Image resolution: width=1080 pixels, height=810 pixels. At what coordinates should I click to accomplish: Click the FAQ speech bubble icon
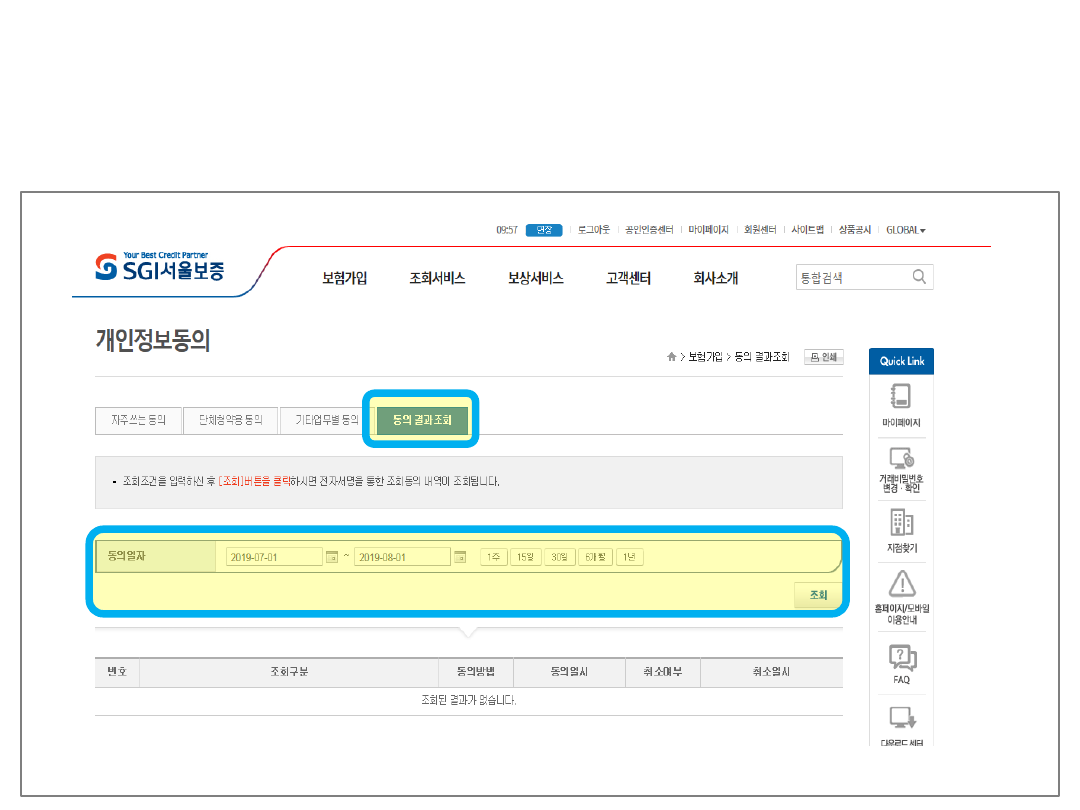901,658
